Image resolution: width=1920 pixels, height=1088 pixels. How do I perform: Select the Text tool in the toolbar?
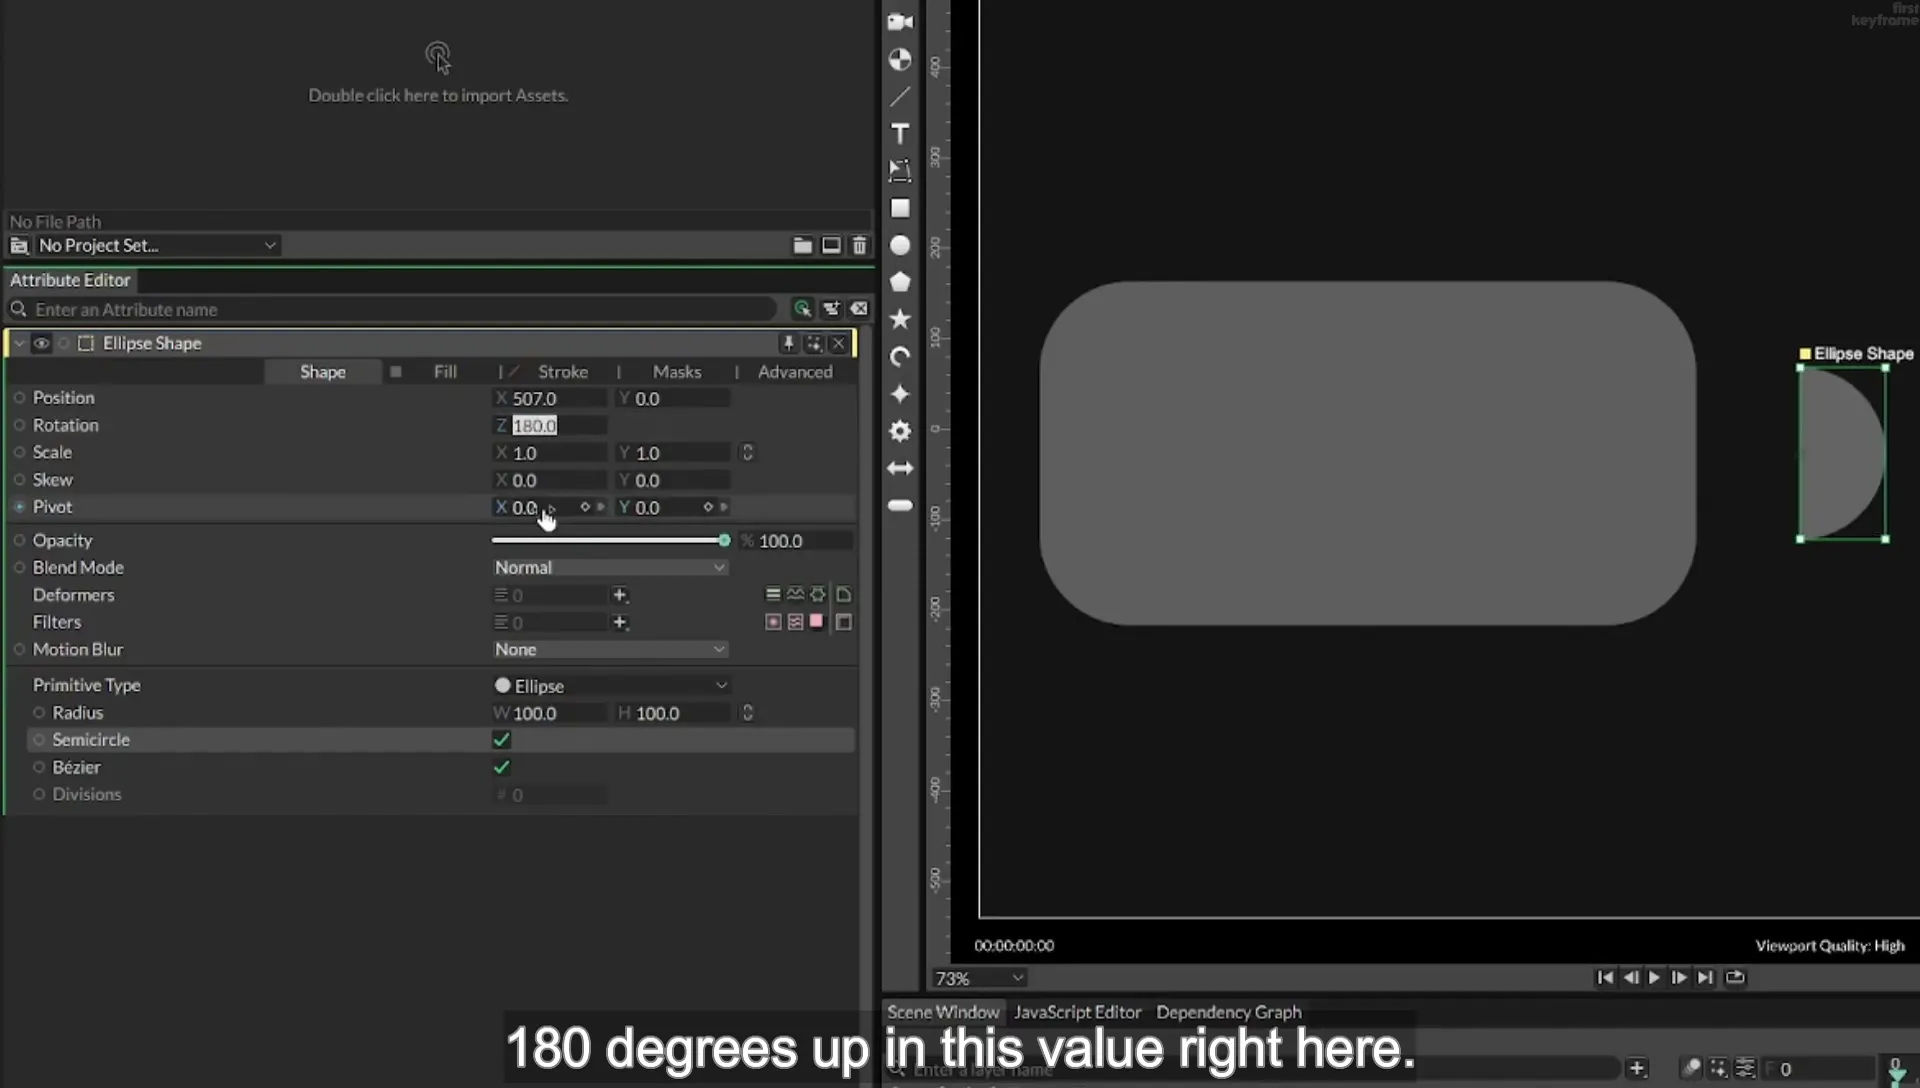click(x=900, y=134)
